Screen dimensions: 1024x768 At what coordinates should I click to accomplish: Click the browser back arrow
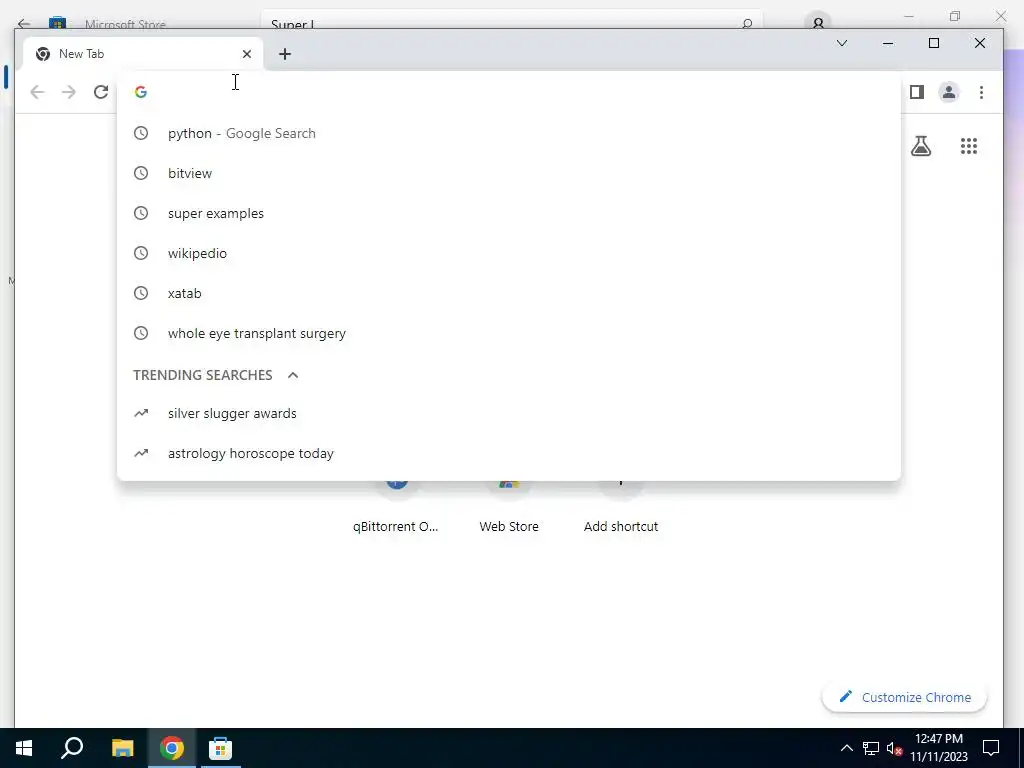click(x=37, y=92)
